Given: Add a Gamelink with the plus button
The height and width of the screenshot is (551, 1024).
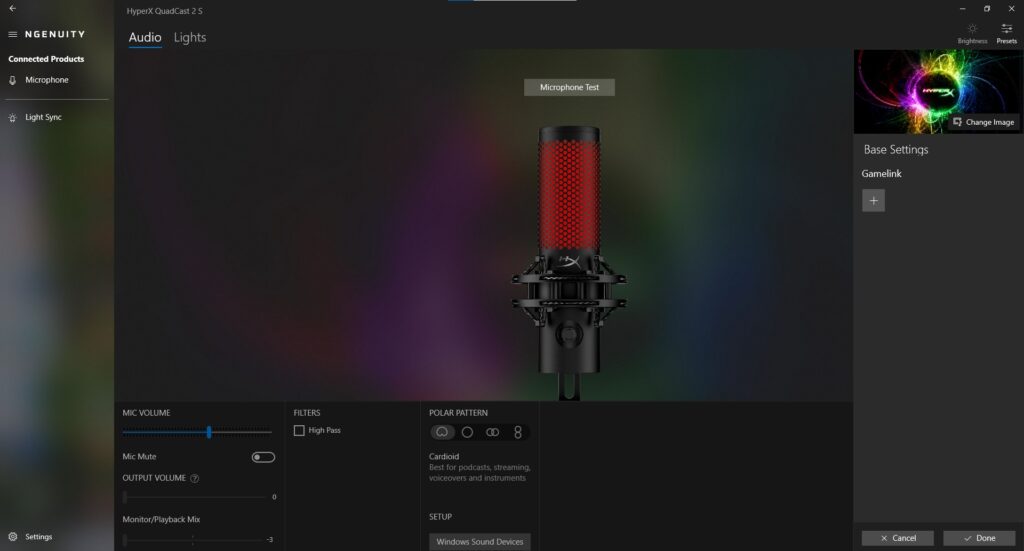Looking at the screenshot, I should (x=873, y=200).
